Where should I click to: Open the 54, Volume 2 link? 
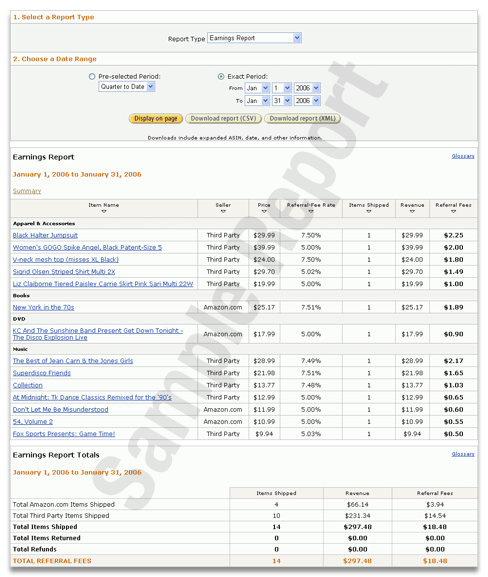[33, 421]
